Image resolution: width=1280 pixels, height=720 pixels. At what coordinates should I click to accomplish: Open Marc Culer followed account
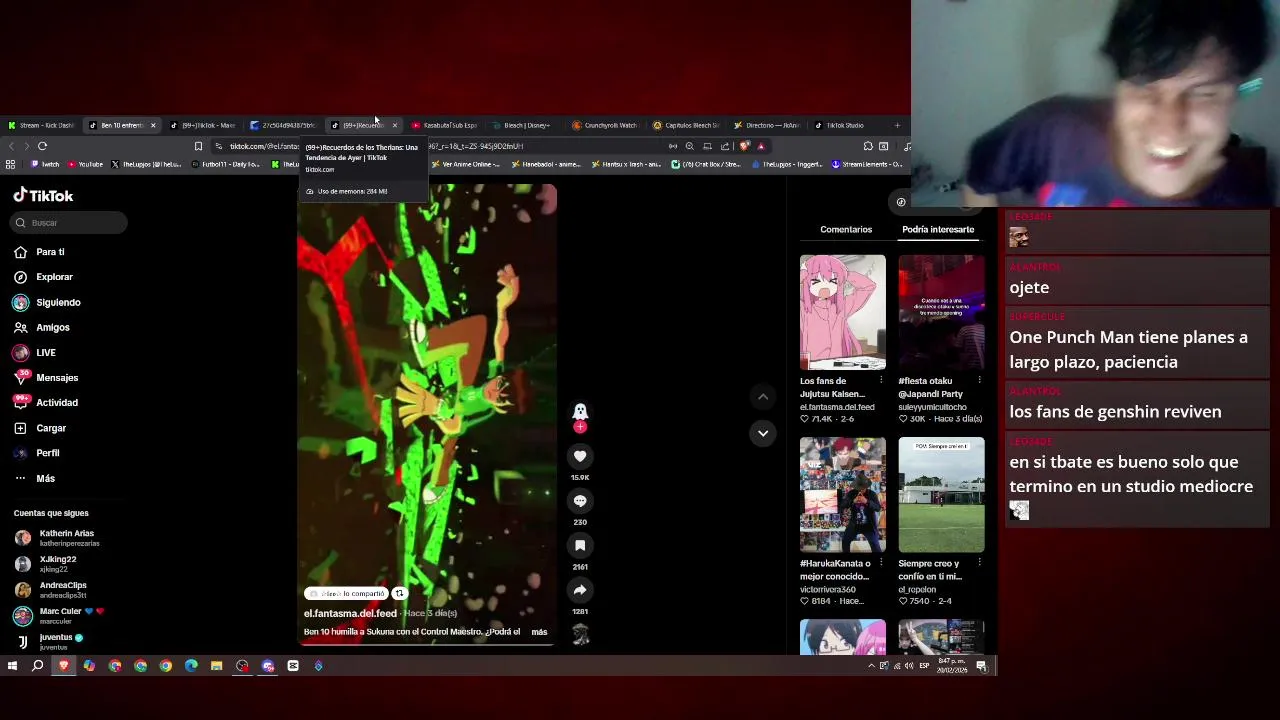[66, 615]
